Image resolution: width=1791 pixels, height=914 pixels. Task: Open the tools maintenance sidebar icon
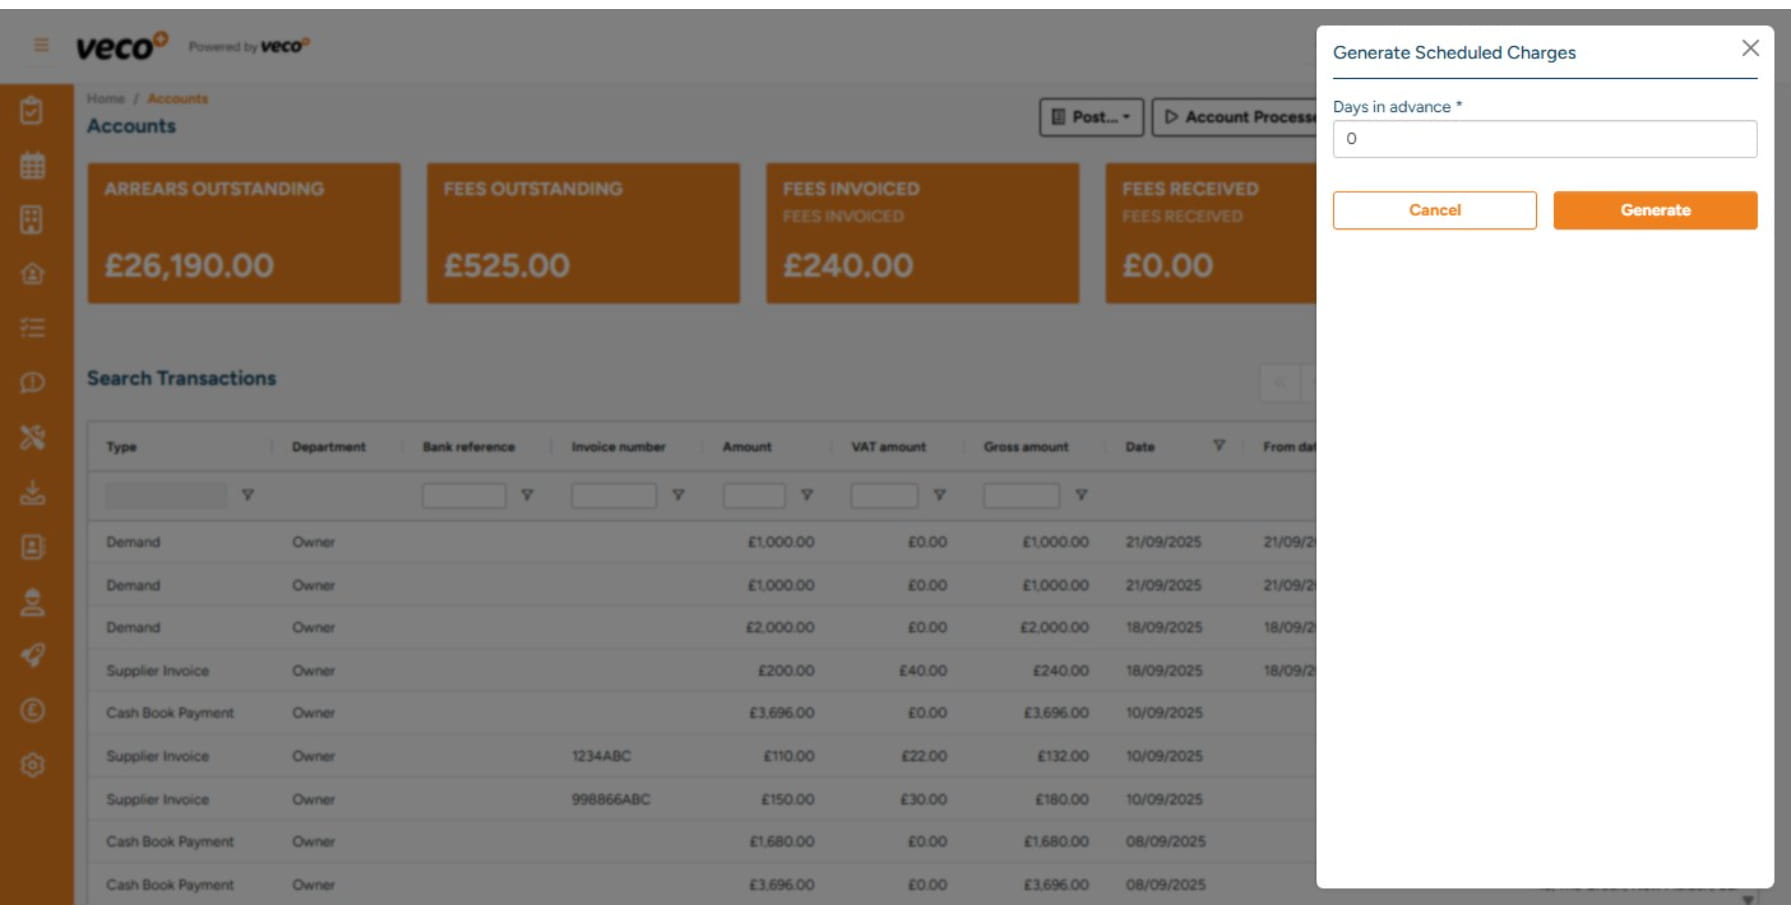click(32, 437)
